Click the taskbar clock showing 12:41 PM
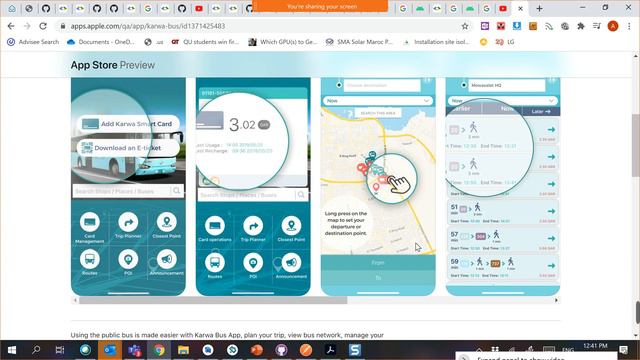This screenshot has height=360, width=640. [x=595, y=346]
